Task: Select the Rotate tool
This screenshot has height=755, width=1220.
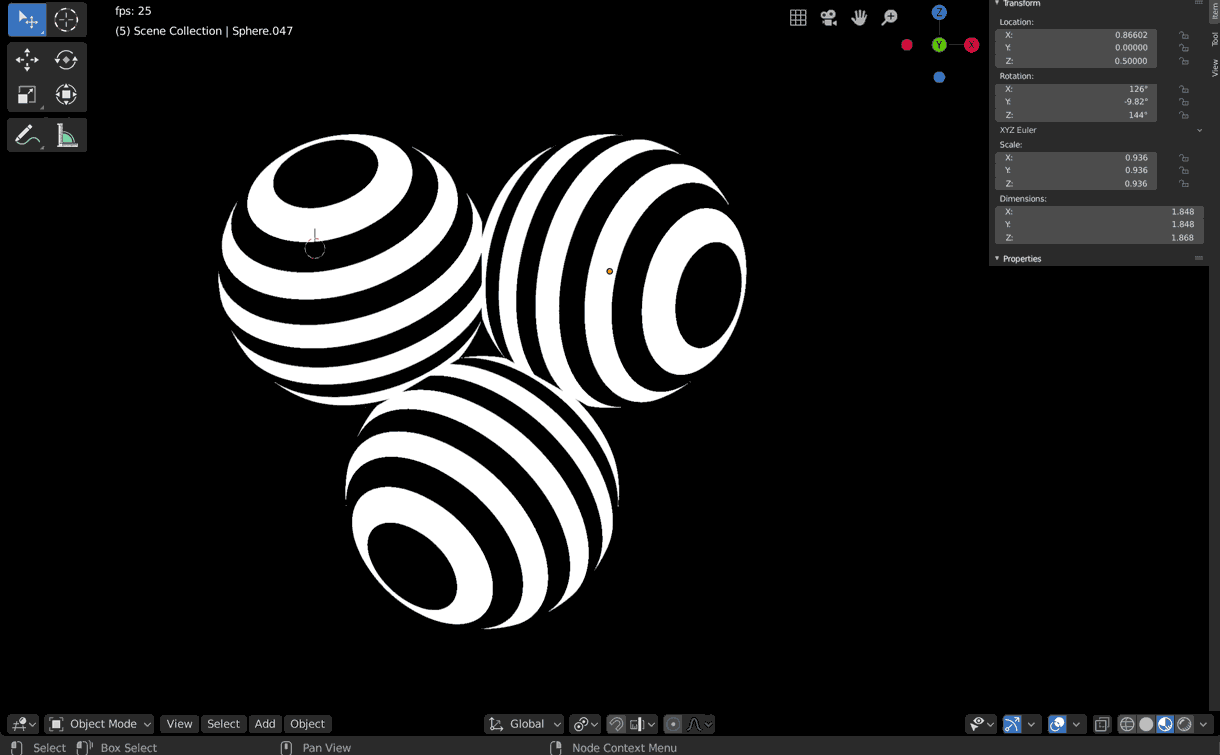Action: (66, 59)
